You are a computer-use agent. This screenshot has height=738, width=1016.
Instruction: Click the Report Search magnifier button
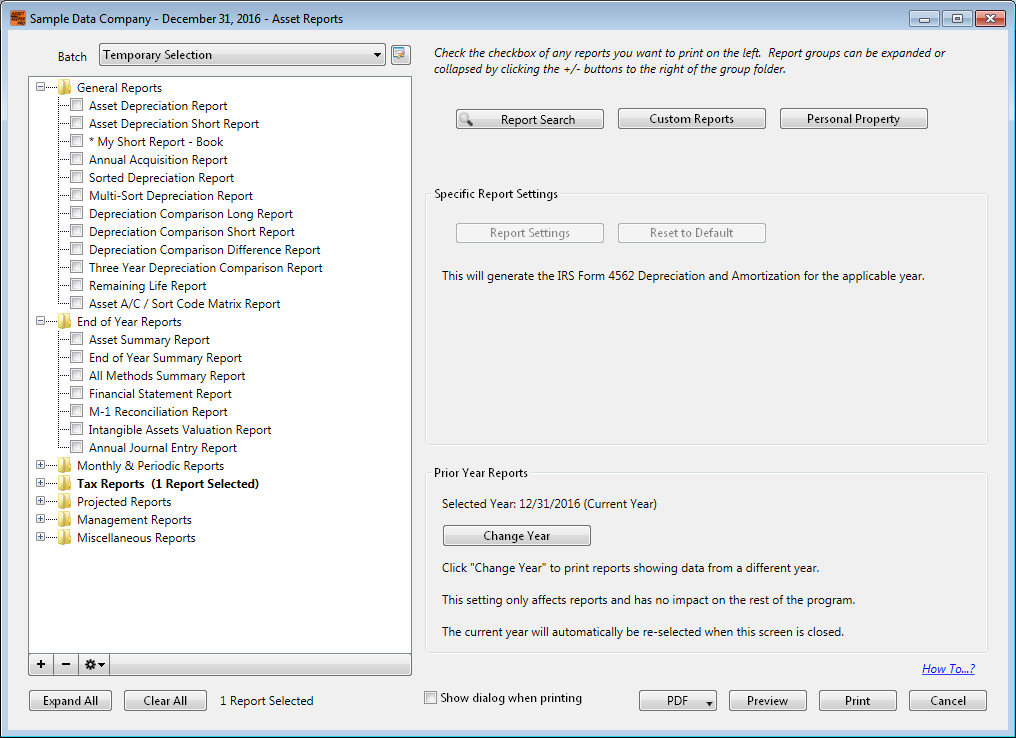530,119
